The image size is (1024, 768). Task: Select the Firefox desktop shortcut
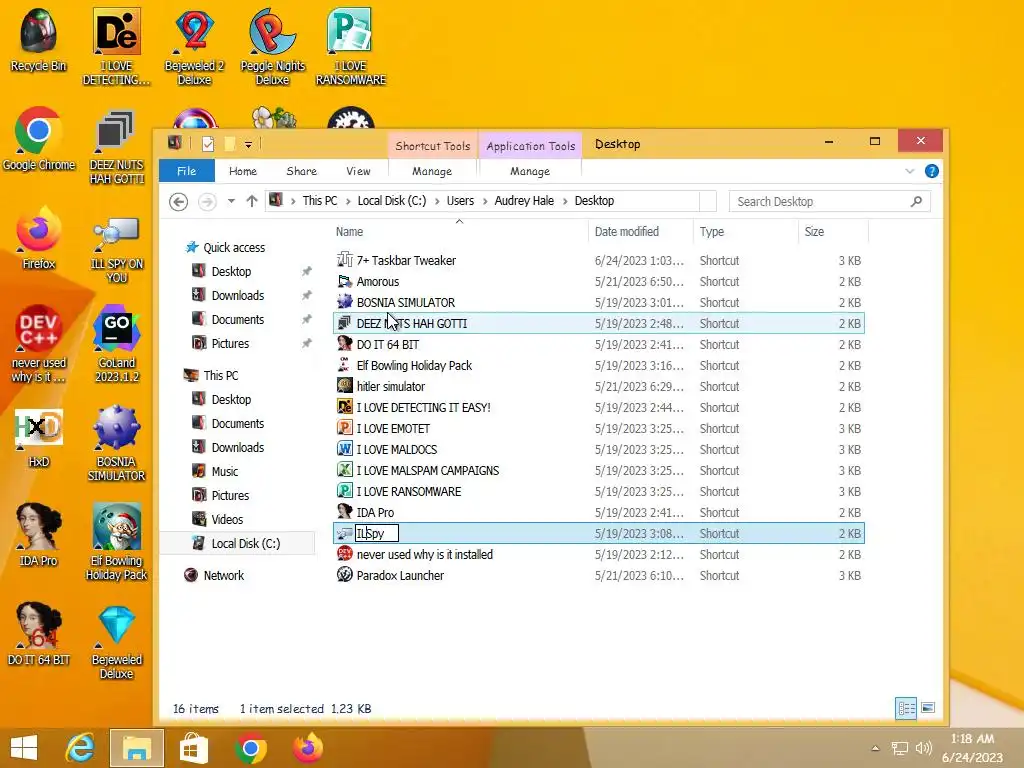tap(39, 238)
